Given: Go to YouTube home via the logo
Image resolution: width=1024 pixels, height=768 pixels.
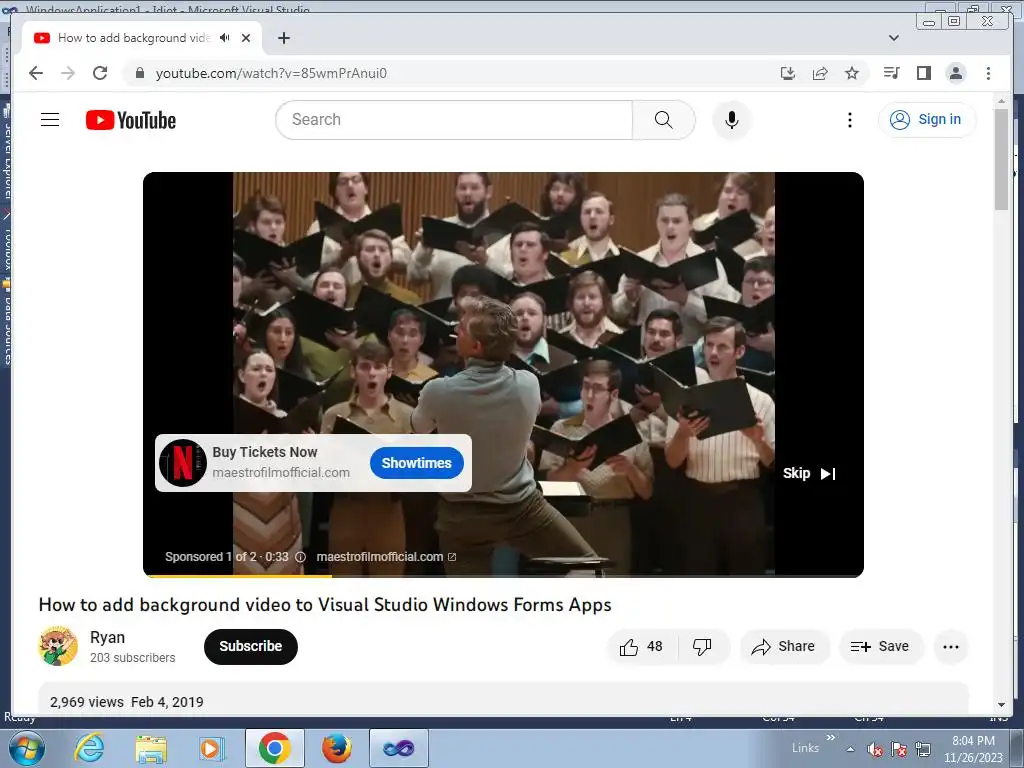Looking at the screenshot, I should point(131,120).
